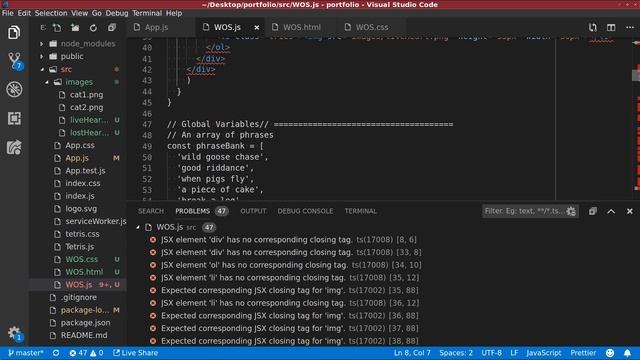Image resolution: width=640 pixels, height=360 pixels.
Task: Go to line via Ln 8, Col 7
Action: pos(412,353)
